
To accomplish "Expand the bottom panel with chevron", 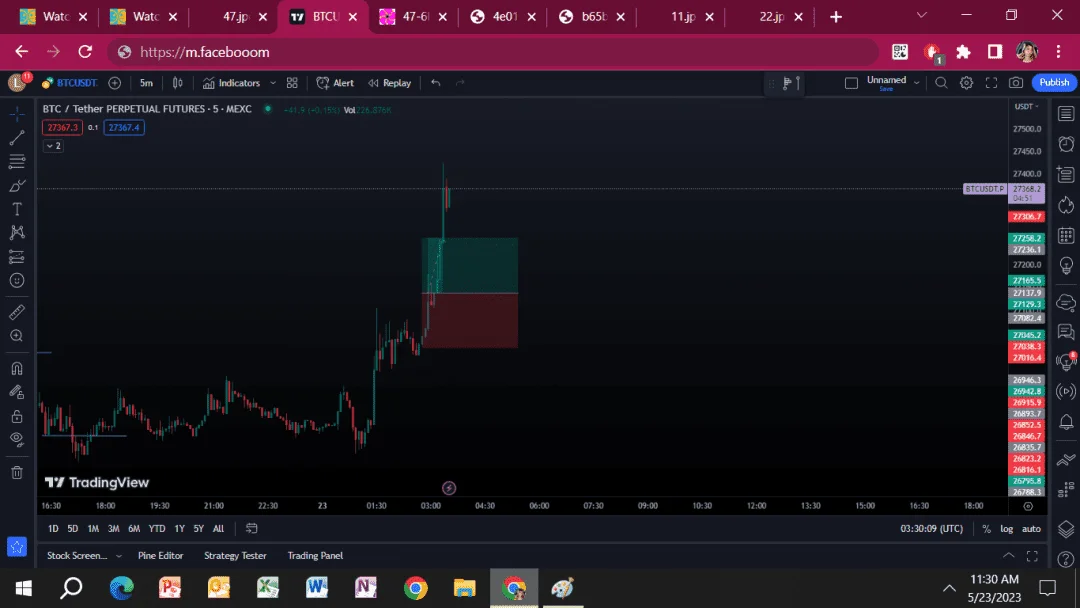I will pos(1008,556).
